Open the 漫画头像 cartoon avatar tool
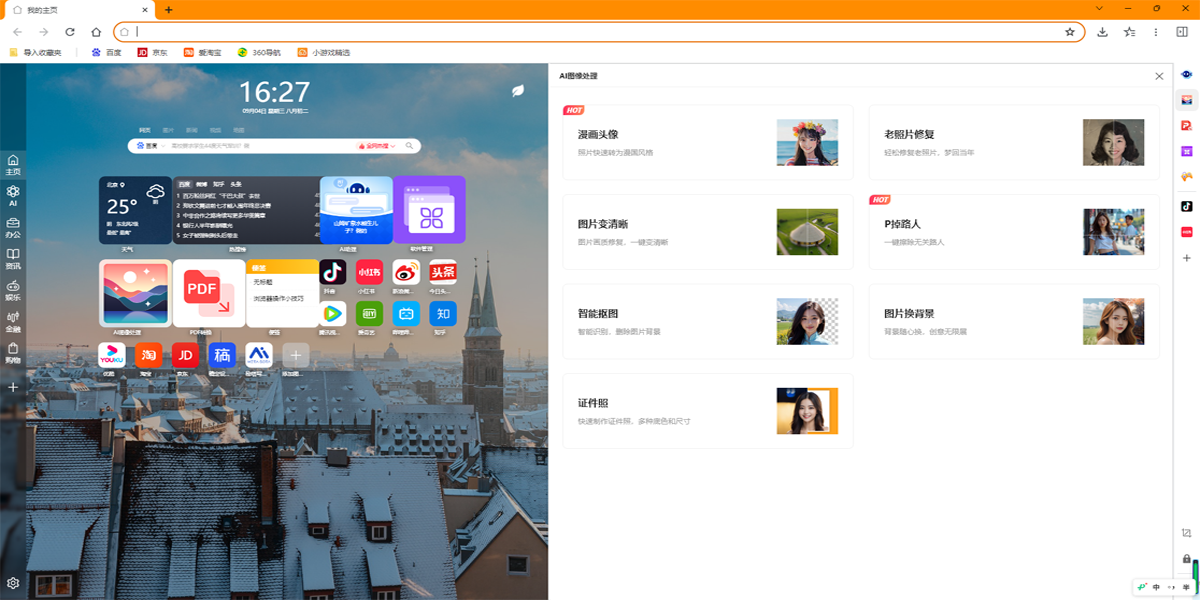 point(707,141)
